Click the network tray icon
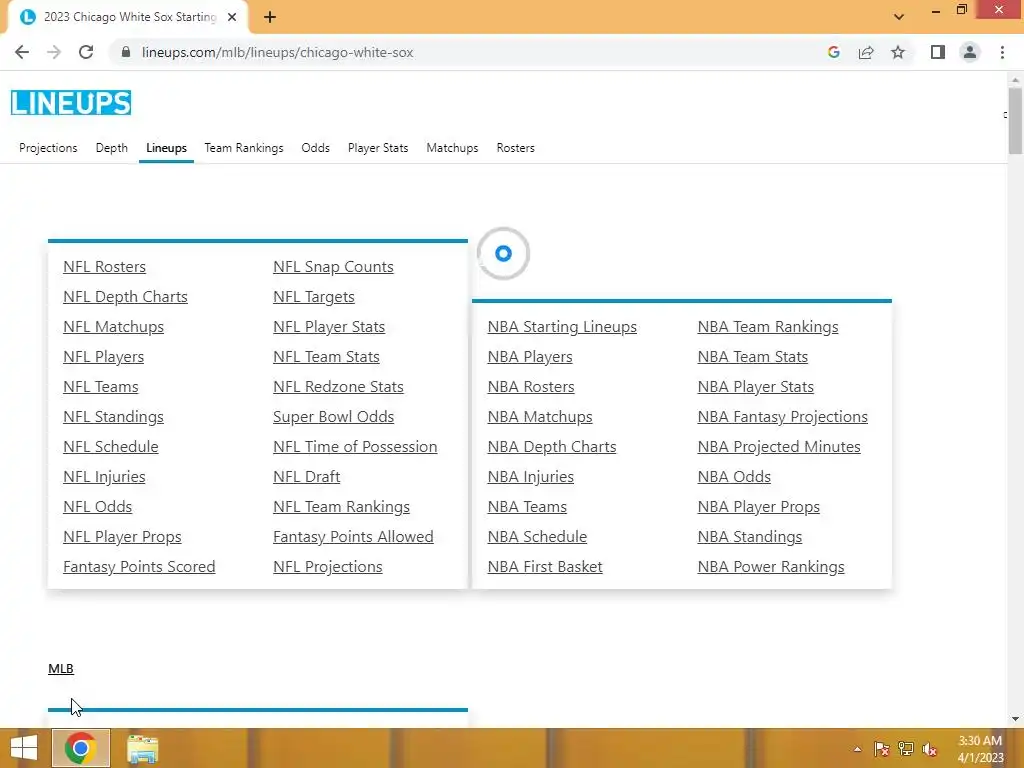 click(906, 749)
